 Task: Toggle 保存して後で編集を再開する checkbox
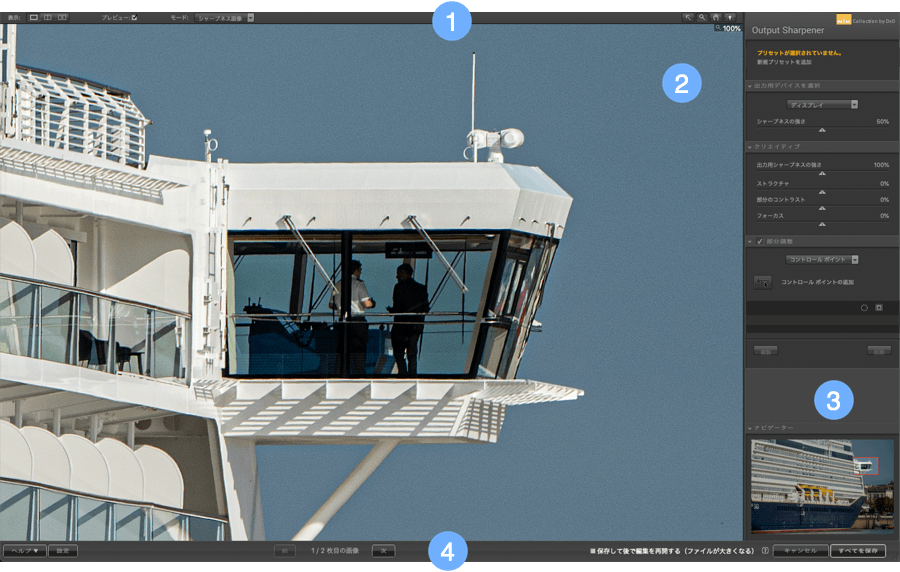[593, 551]
